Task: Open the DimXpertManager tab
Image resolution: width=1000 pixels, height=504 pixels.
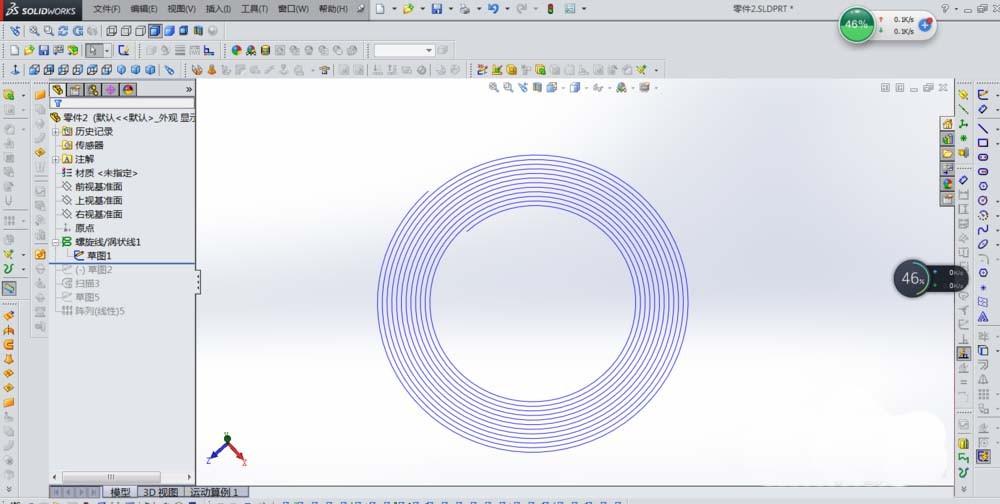Action: [x=110, y=90]
